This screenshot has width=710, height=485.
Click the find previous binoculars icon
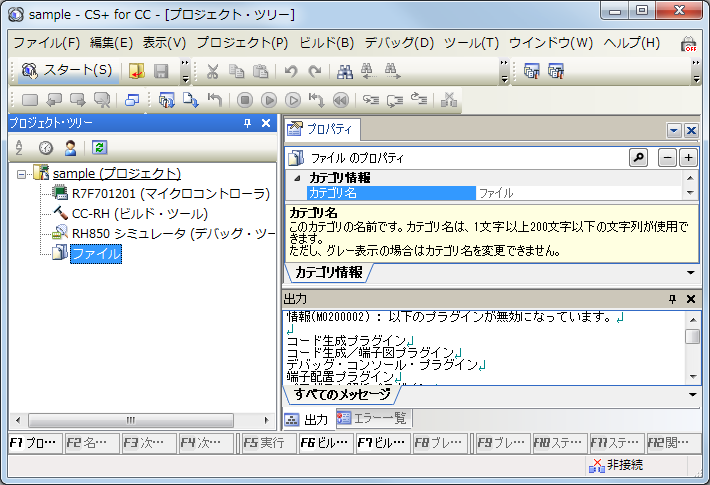tap(368, 71)
